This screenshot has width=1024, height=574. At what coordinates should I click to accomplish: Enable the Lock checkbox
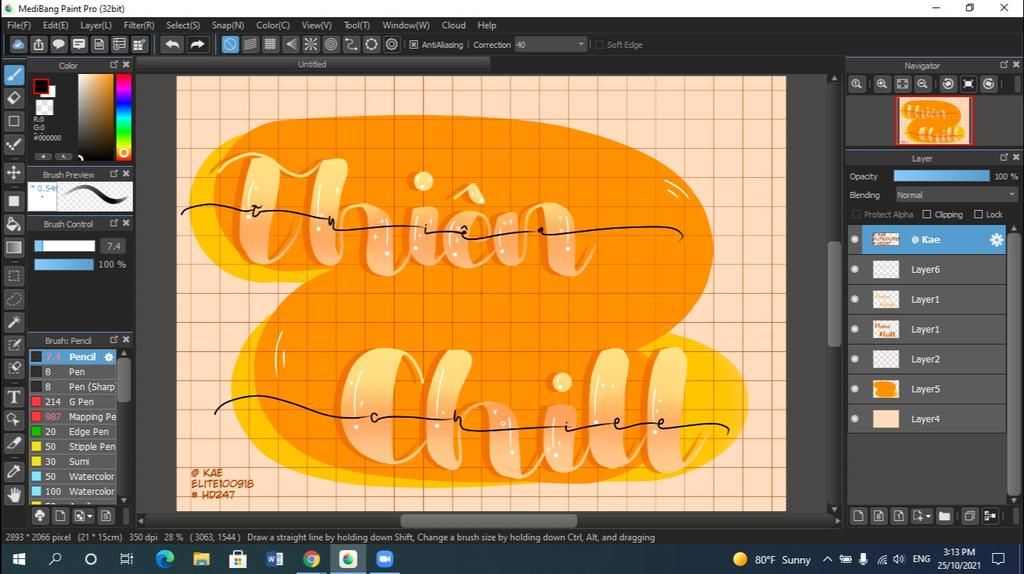click(x=978, y=214)
